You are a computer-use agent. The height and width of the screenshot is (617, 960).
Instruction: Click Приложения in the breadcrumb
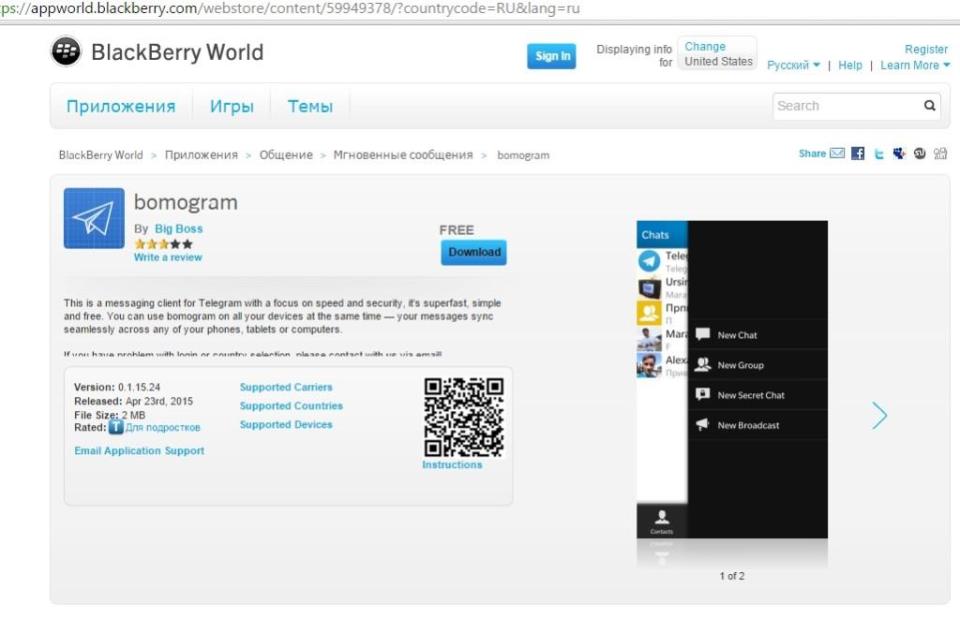click(201, 155)
